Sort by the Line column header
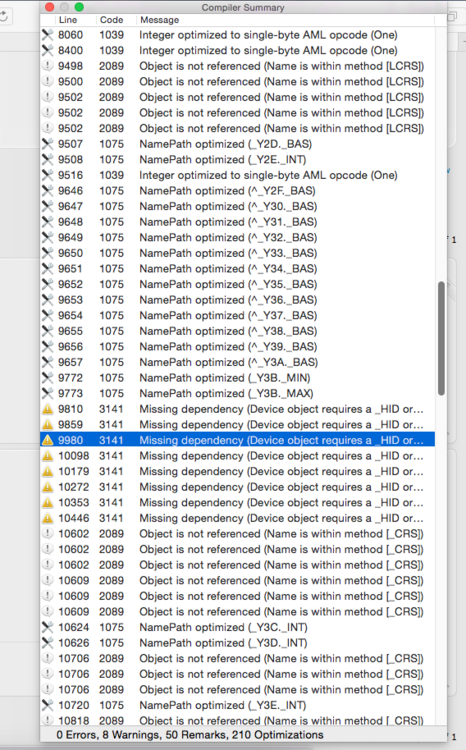This screenshot has height=750, width=466. coord(68,20)
